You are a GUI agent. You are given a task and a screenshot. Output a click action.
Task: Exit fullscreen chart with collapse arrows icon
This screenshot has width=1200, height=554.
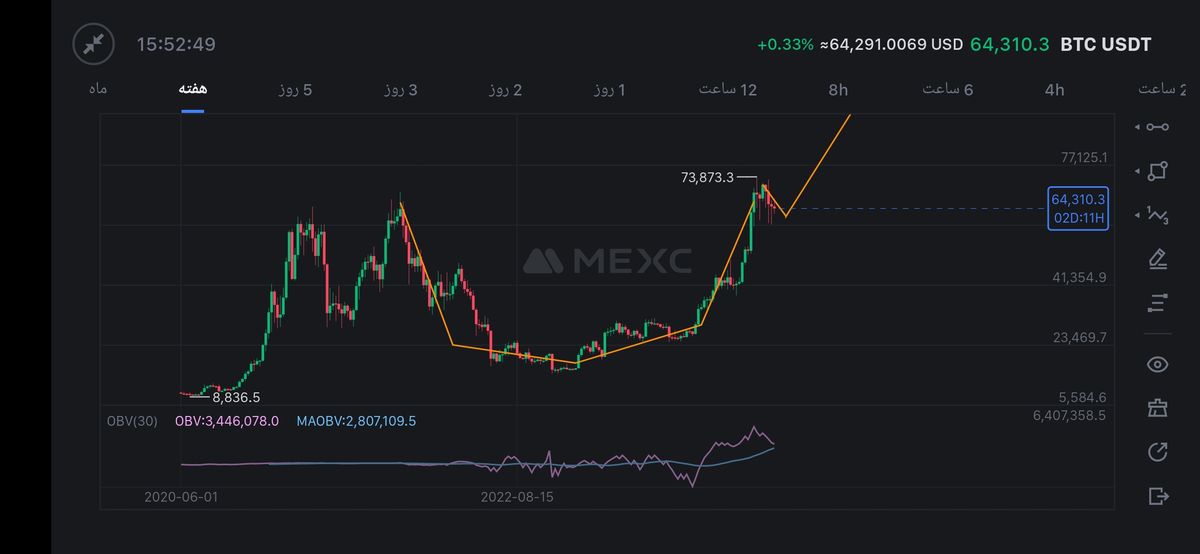tap(94, 44)
